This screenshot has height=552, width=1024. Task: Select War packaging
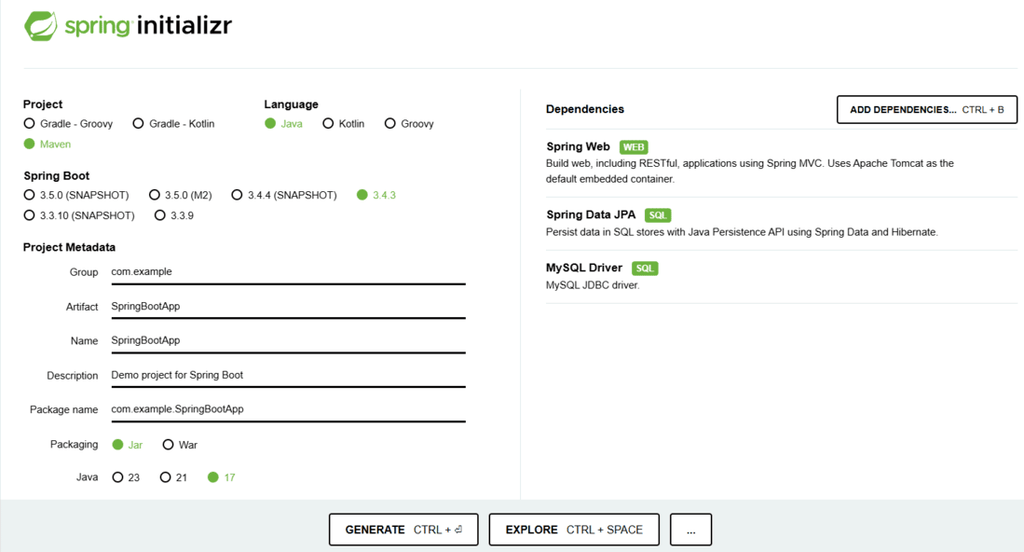tap(180, 445)
